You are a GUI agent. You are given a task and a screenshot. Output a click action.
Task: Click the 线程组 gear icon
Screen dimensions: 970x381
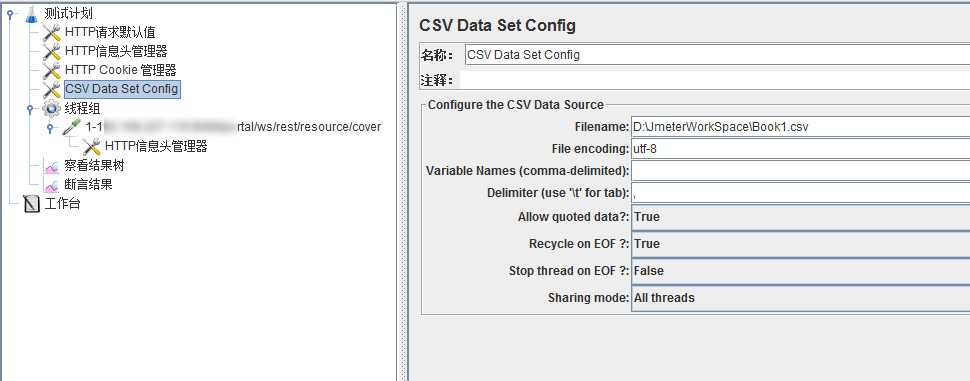51,109
